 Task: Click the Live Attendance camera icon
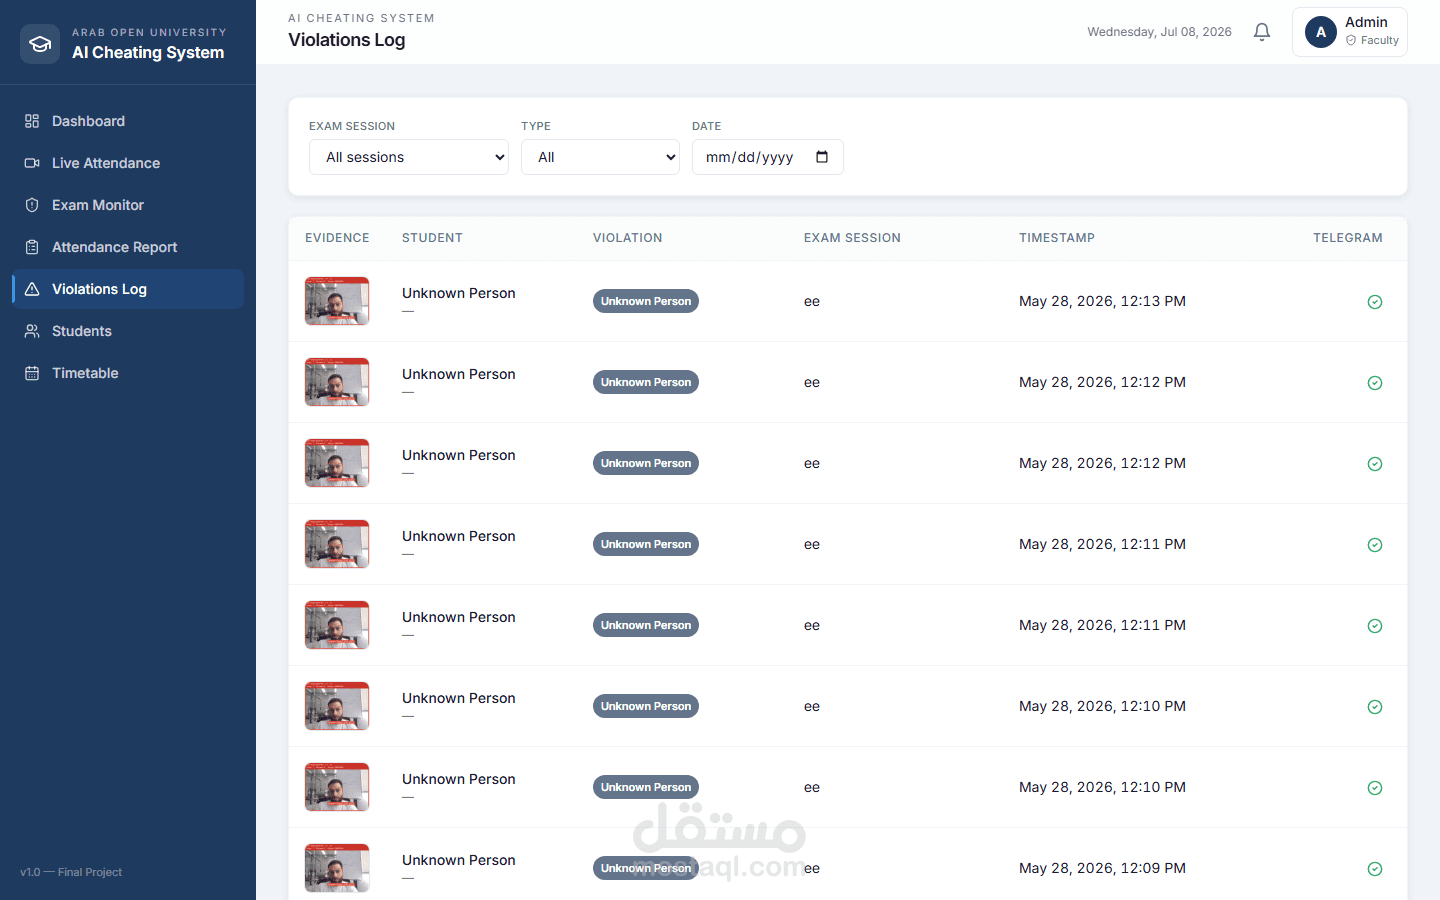click(32, 163)
